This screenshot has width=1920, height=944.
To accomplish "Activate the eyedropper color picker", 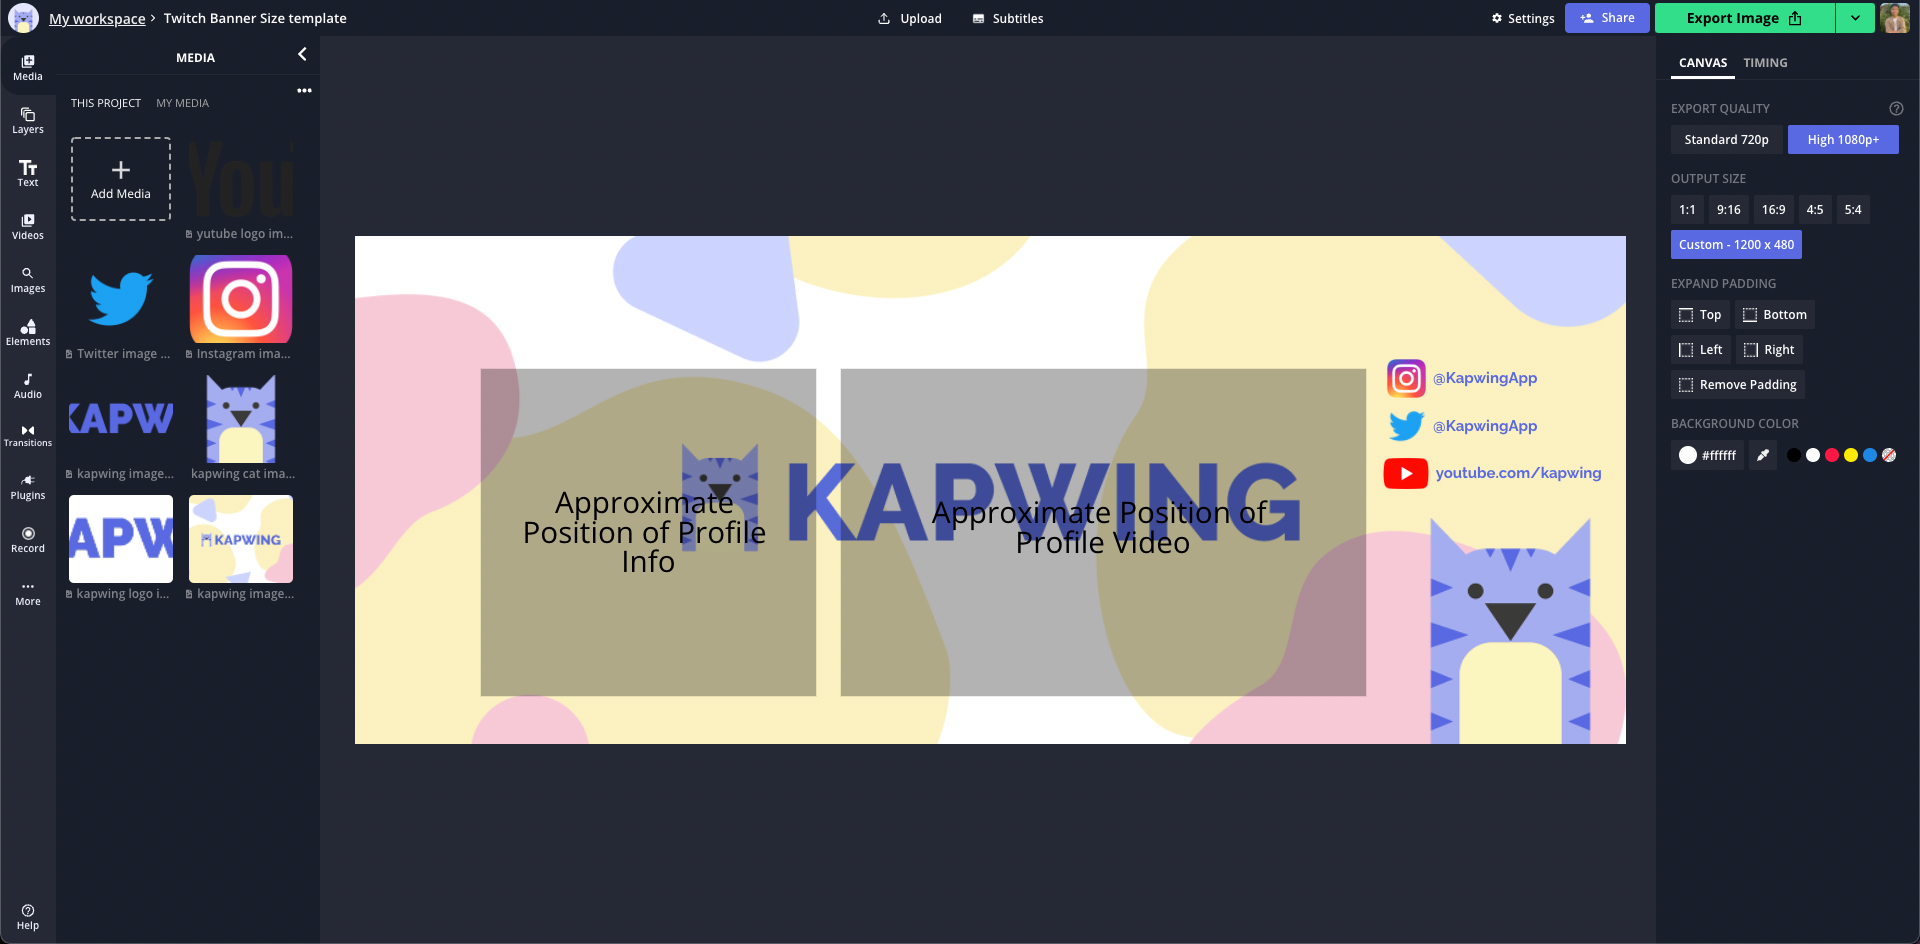I will (1763, 455).
